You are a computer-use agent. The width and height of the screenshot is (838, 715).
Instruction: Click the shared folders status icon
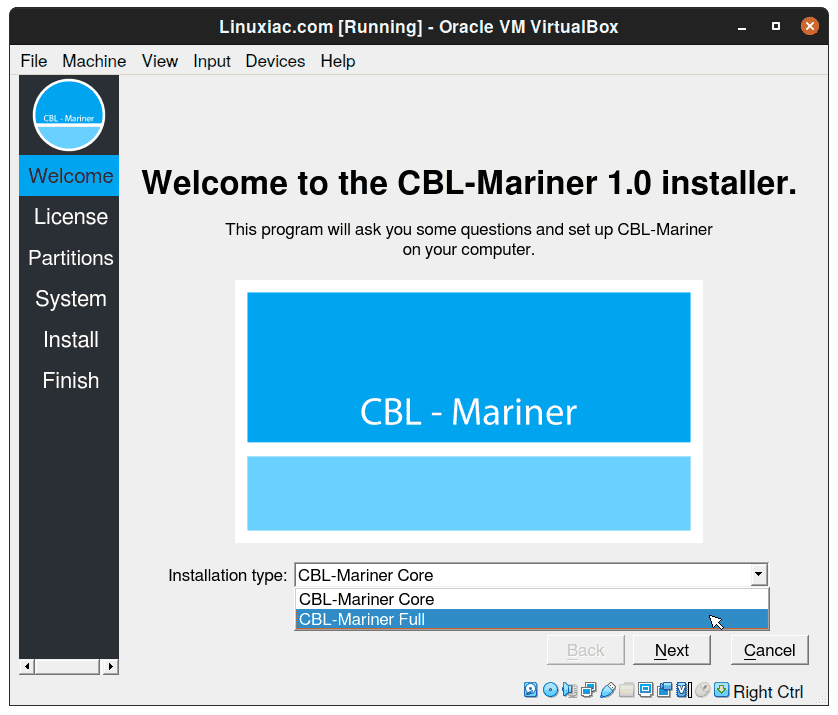[626, 690]
